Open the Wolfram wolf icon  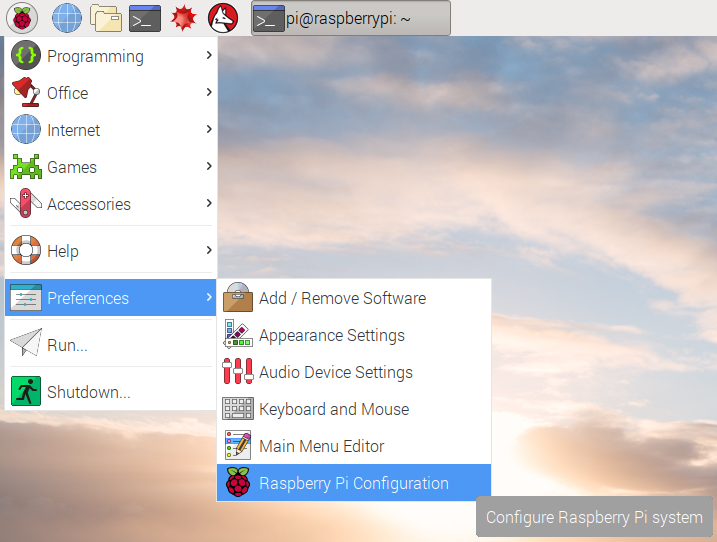(x=223, y=18)
